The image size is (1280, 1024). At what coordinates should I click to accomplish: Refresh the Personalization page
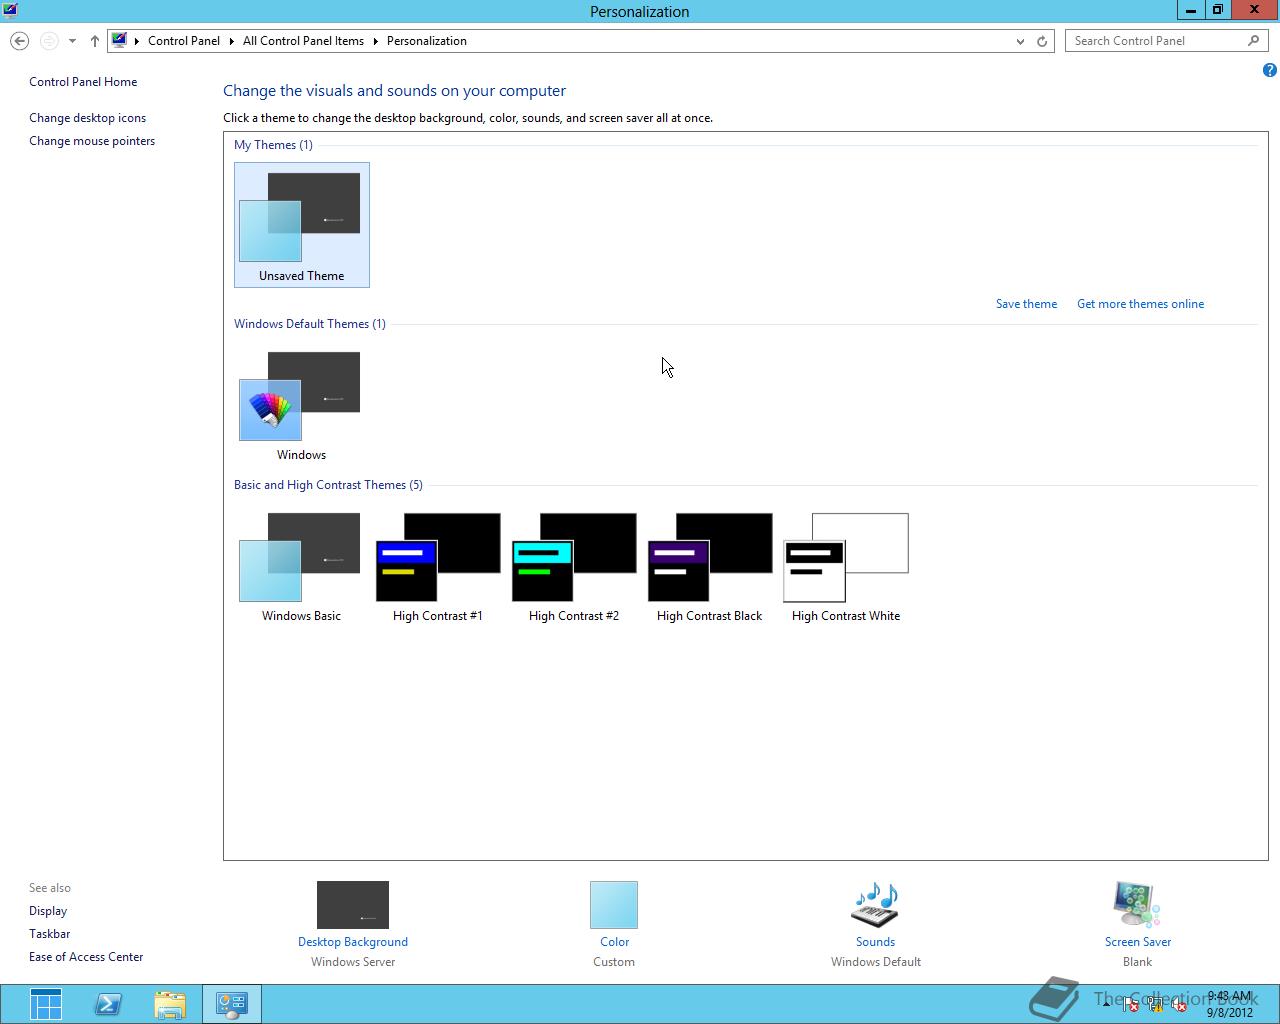[x=1042, y=41]
